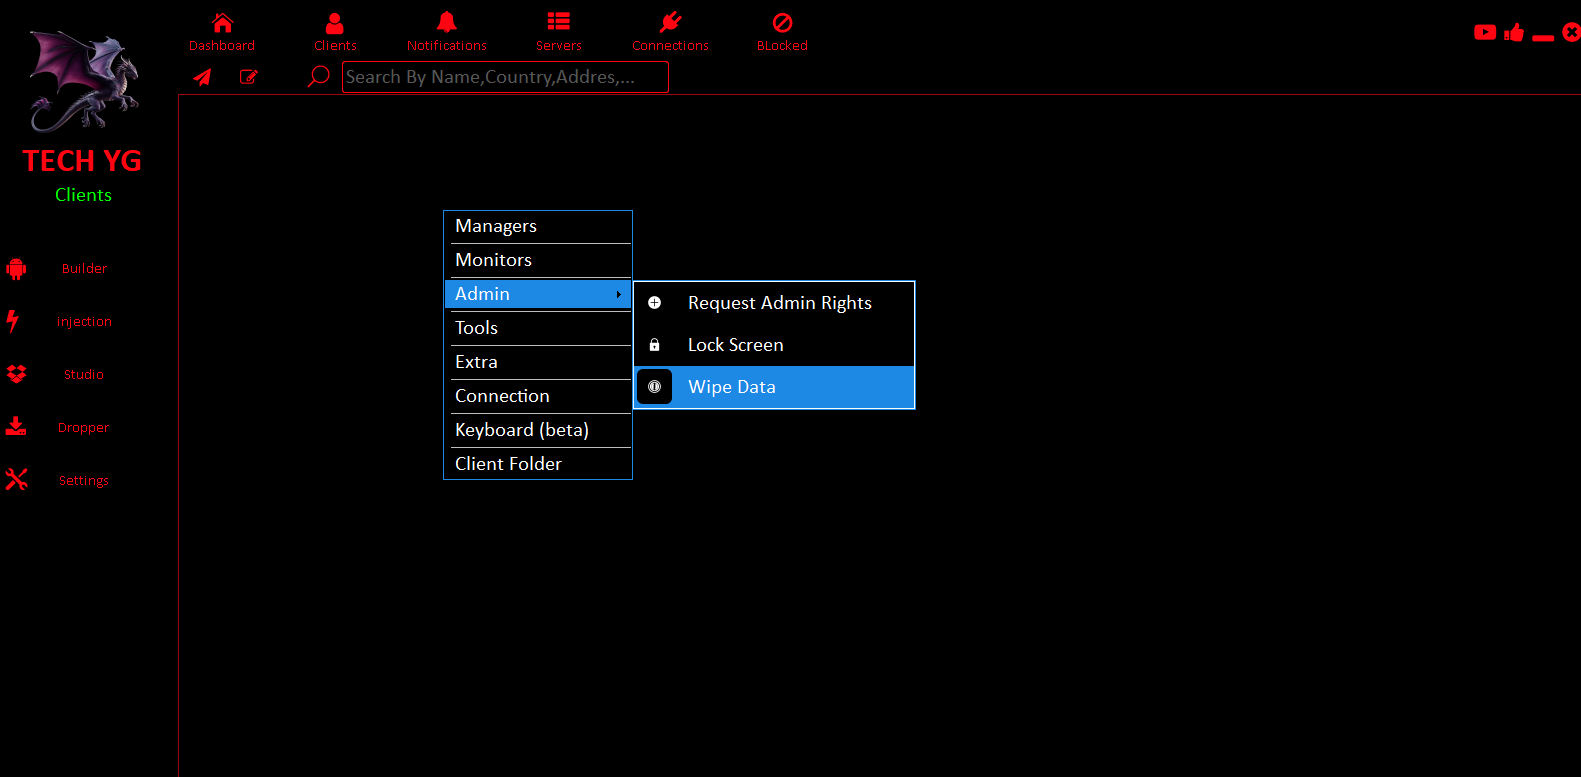Expand the Admin submenu arrow
1581x777 pixels.
click(619, 294)
